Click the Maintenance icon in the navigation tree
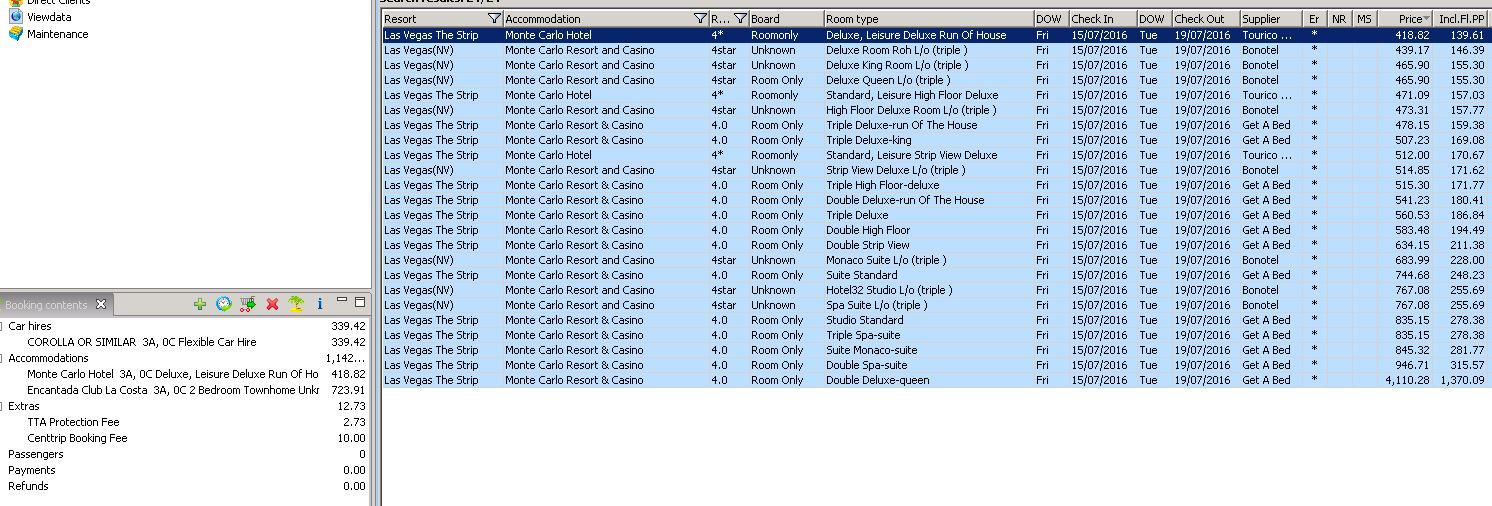This screenshot has width=1492, height=506. (15, 34)
